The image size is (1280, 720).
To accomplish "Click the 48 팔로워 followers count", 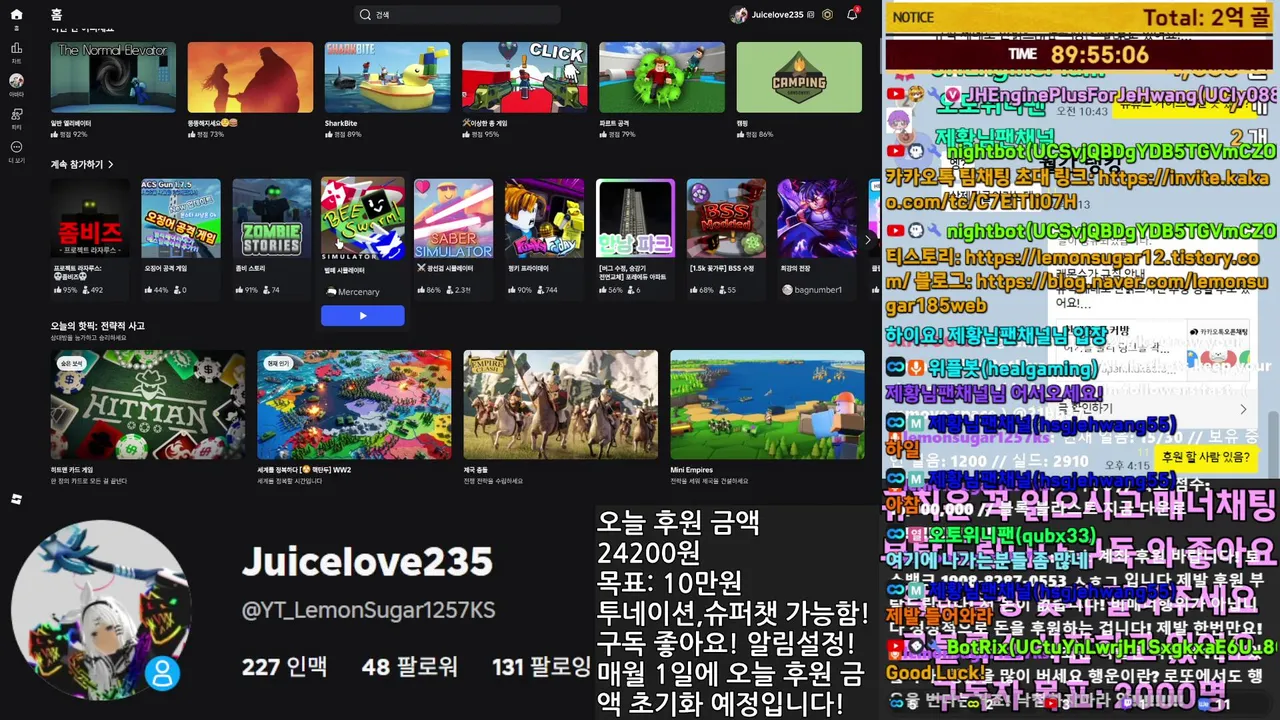I will click(409, 666).
